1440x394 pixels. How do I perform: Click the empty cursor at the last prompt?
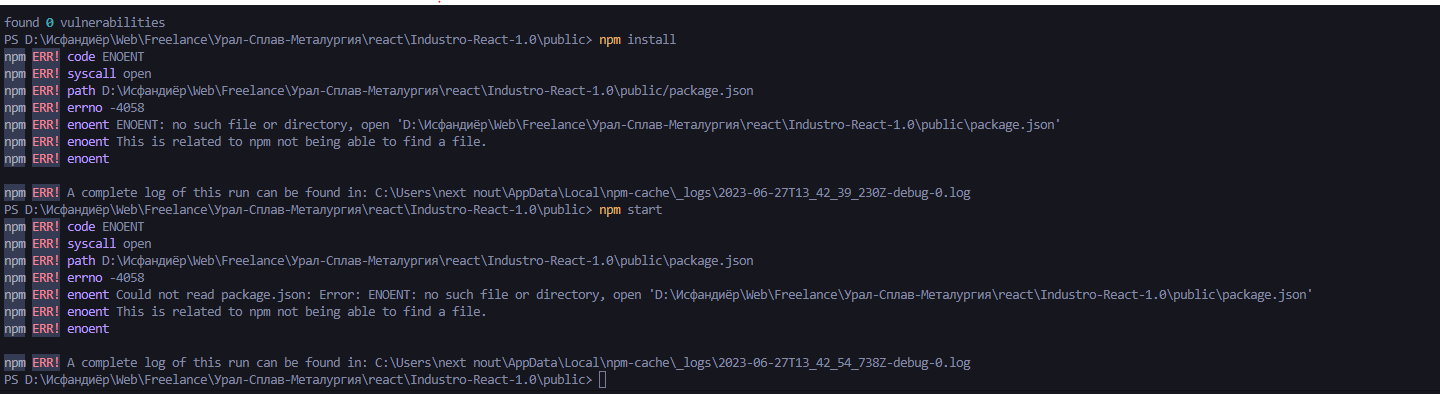pyautogui.click(x=602, y=380)
